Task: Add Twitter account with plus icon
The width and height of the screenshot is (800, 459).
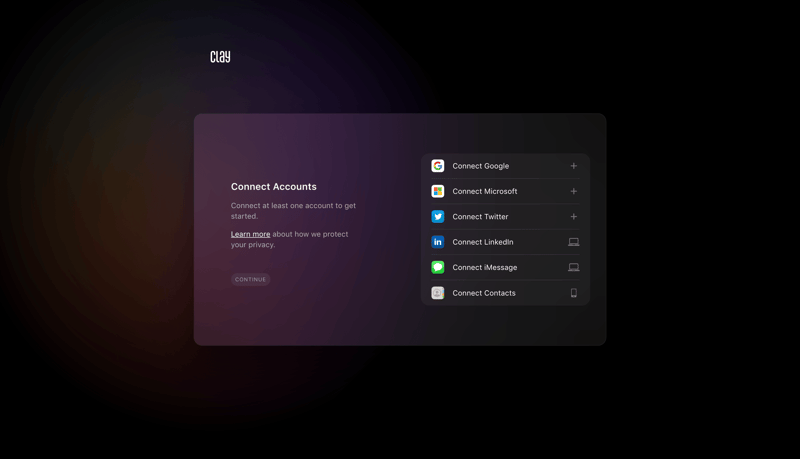Action: click(x=573, y=217)
